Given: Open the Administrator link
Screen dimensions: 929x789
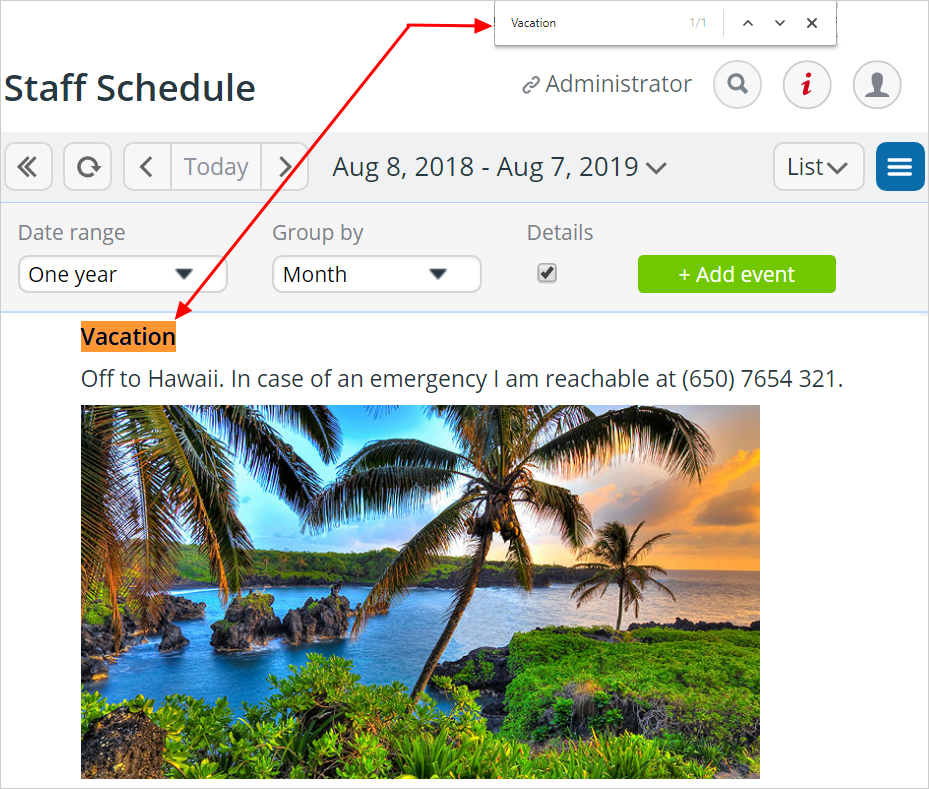Looking at the screenshot, I should tap(607, 84).
